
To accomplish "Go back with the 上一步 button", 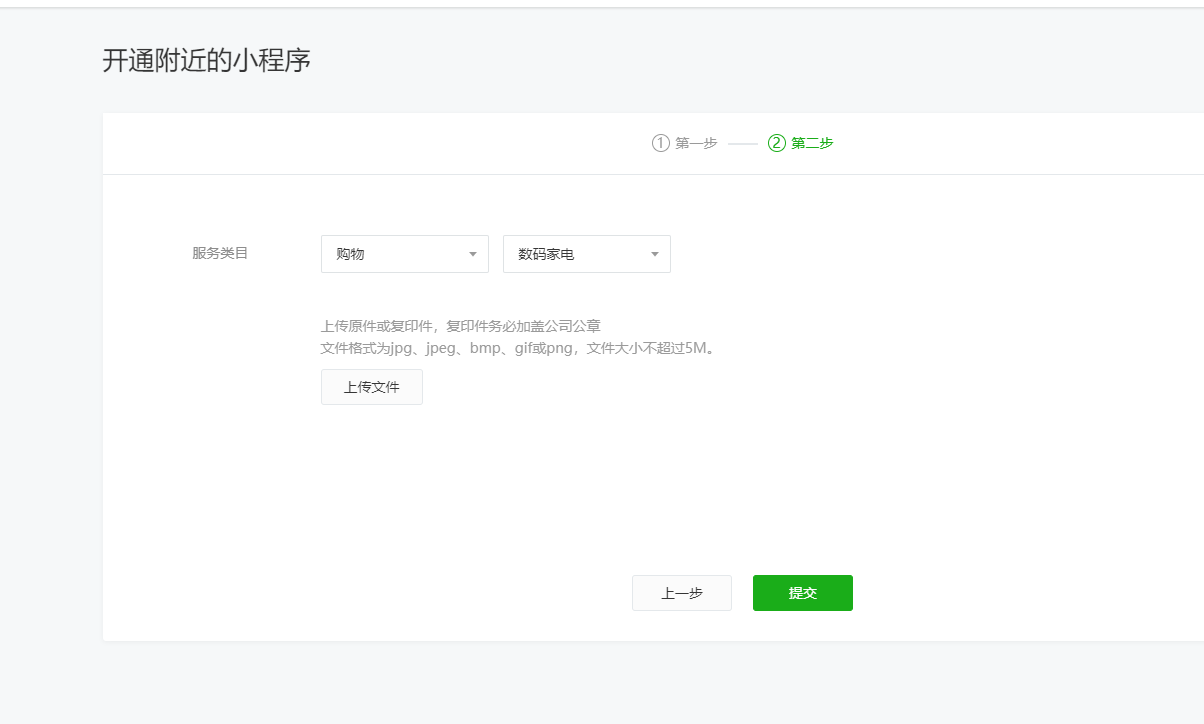I will click(682, 593).
